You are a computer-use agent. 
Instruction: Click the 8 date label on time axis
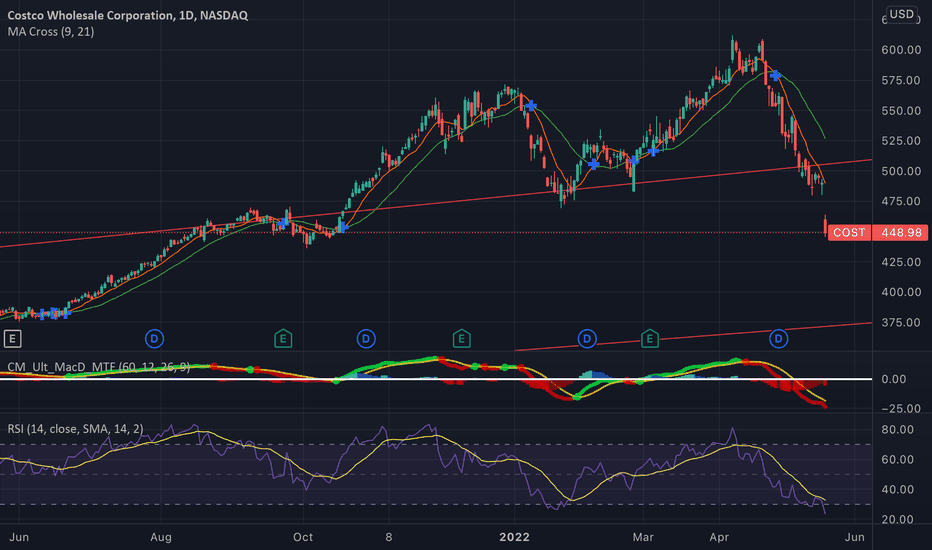(x=389, y=538)
